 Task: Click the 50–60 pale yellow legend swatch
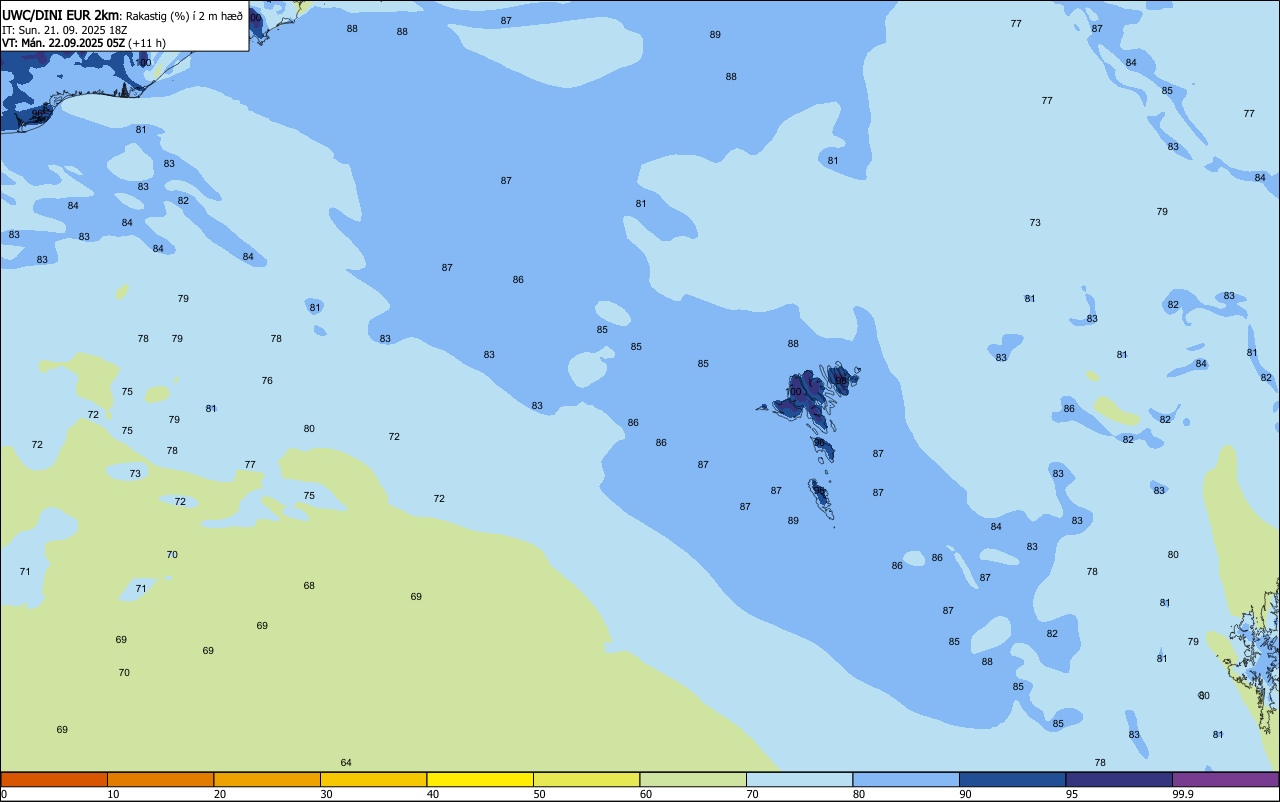[586, 779]
